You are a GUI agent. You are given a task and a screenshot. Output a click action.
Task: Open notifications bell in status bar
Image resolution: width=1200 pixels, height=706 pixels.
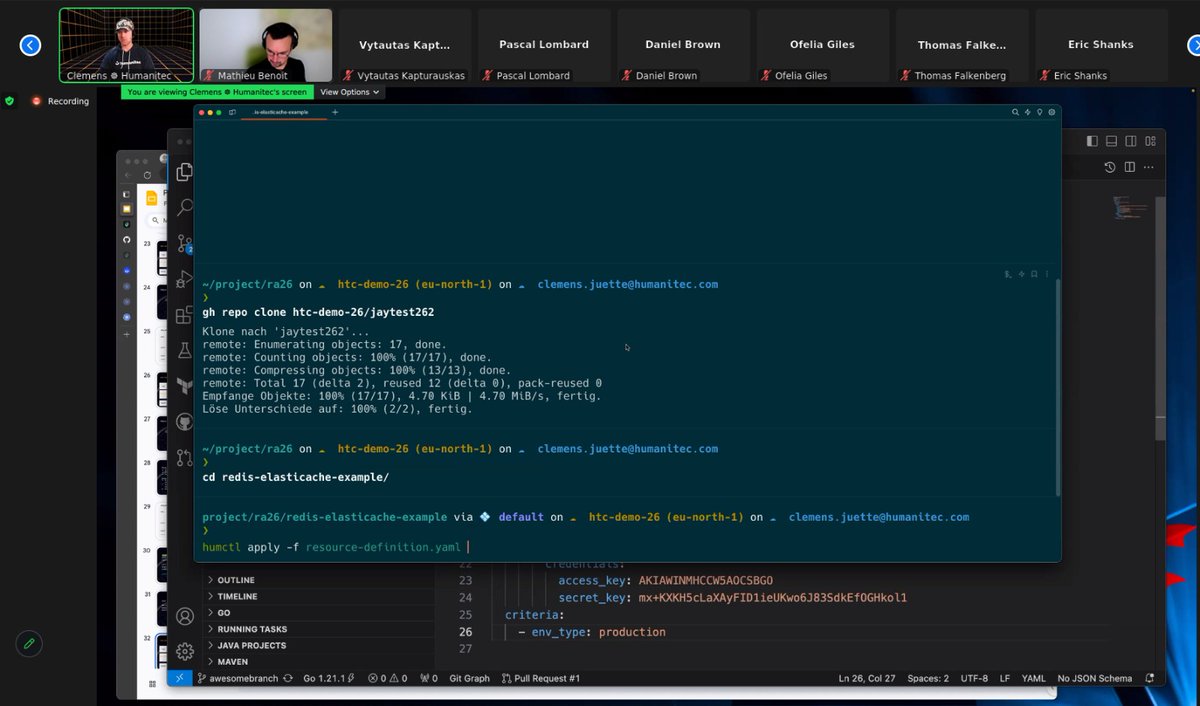coord(1150,678)
